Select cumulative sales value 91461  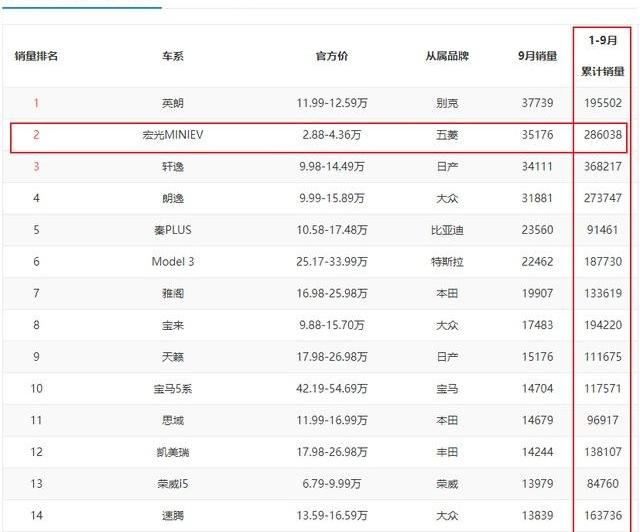coord(603,230)
